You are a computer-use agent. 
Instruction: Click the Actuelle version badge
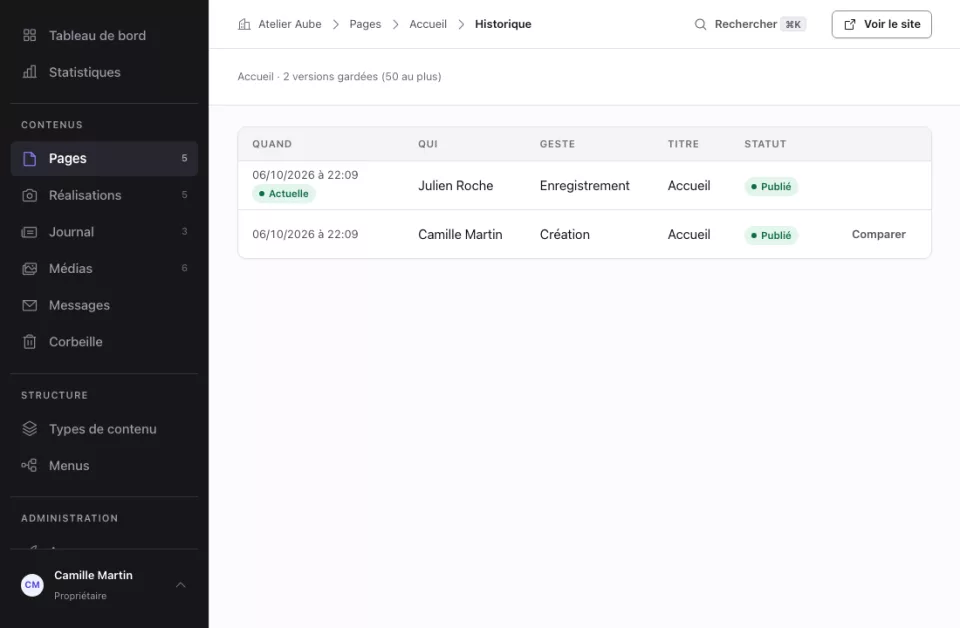click(x=283, y=193)
